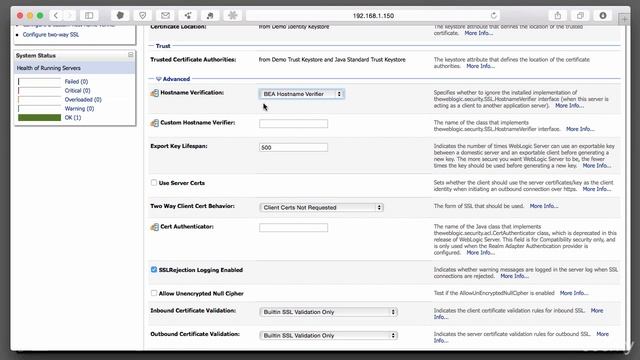Viewport: 640px width, 360px height.
Task: Click the snowflake-shaped toolbar icon
Action: 233,16
